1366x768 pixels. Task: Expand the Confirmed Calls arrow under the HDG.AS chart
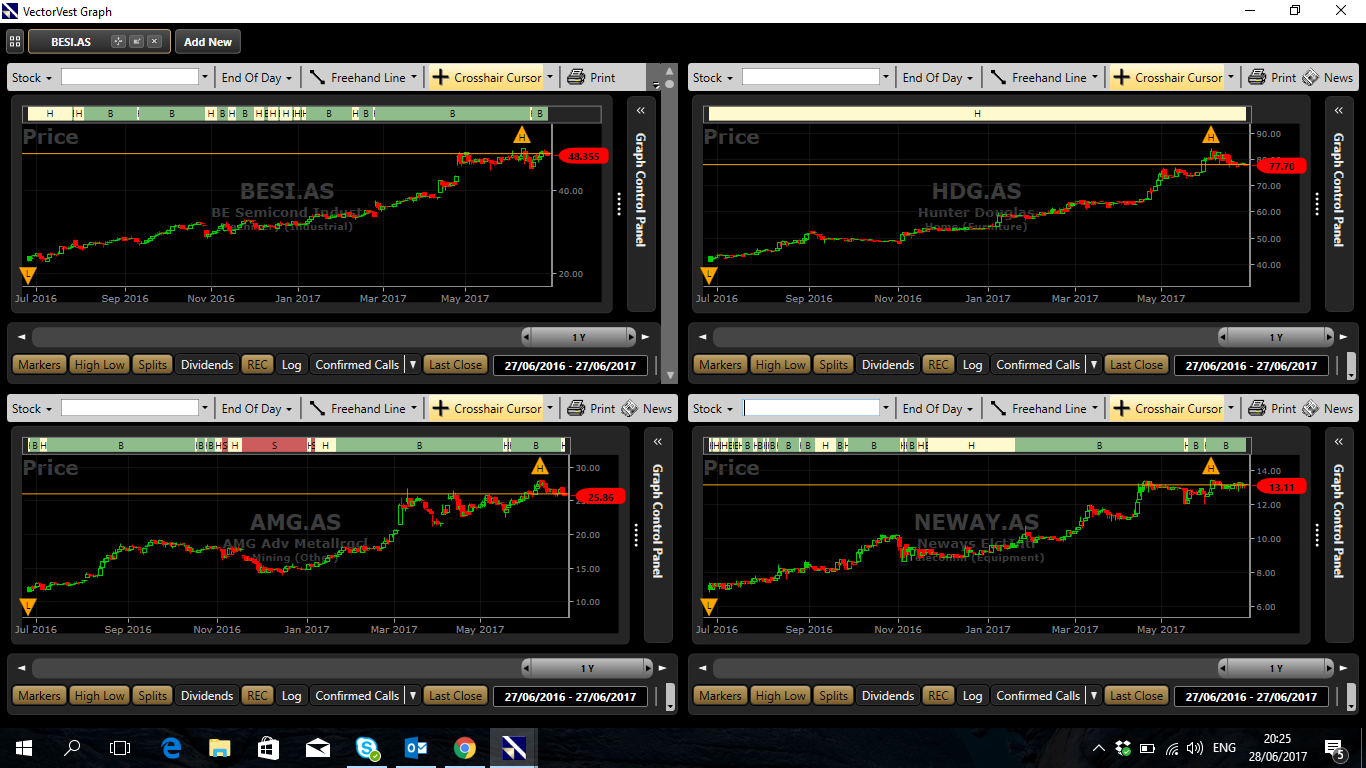coord(1093,365)
